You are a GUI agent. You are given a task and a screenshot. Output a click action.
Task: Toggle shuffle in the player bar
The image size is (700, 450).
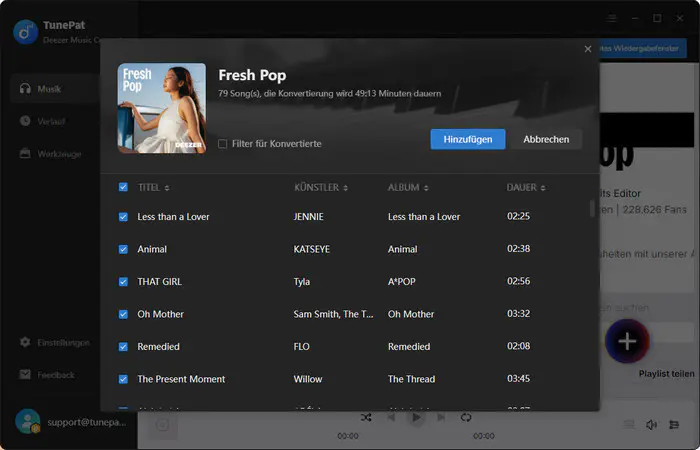click(x=366, y=417)
